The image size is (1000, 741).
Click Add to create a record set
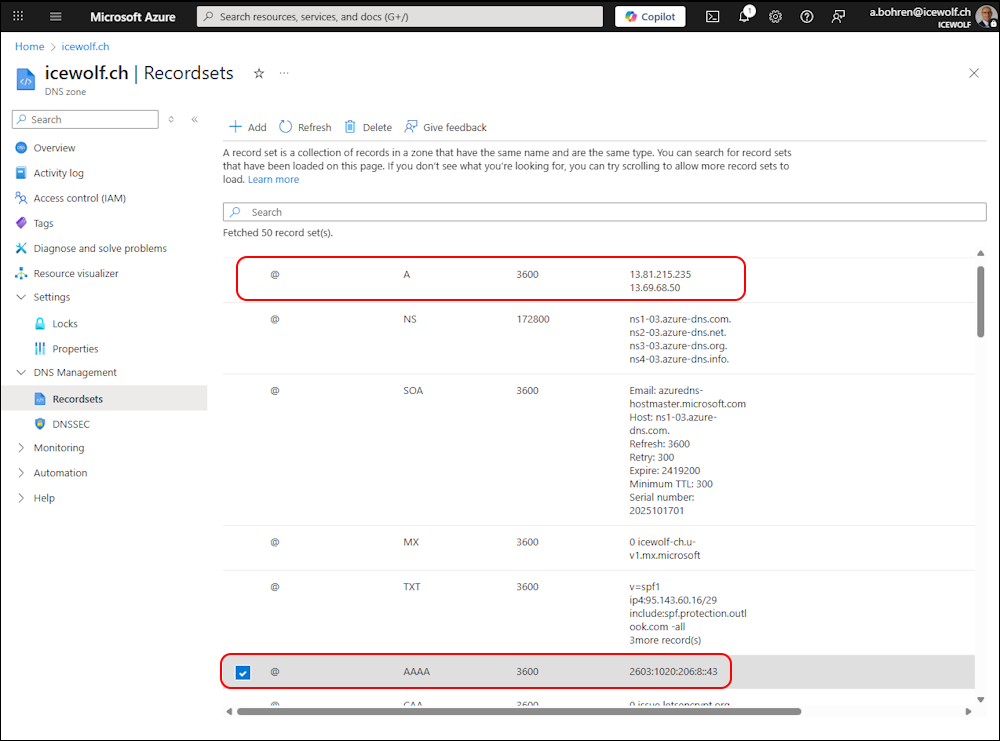pos(247,127)
